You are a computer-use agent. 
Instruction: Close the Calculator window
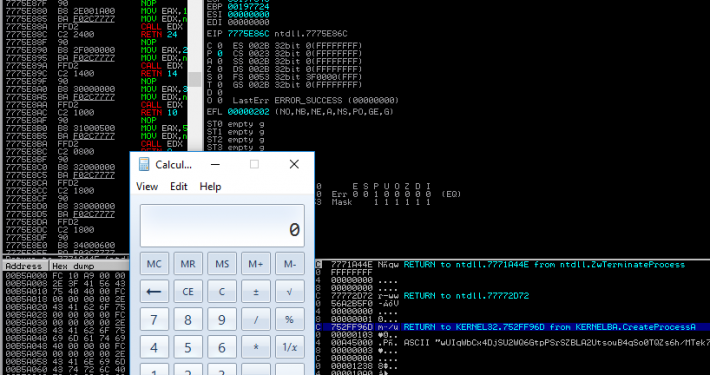pos(294,164)
